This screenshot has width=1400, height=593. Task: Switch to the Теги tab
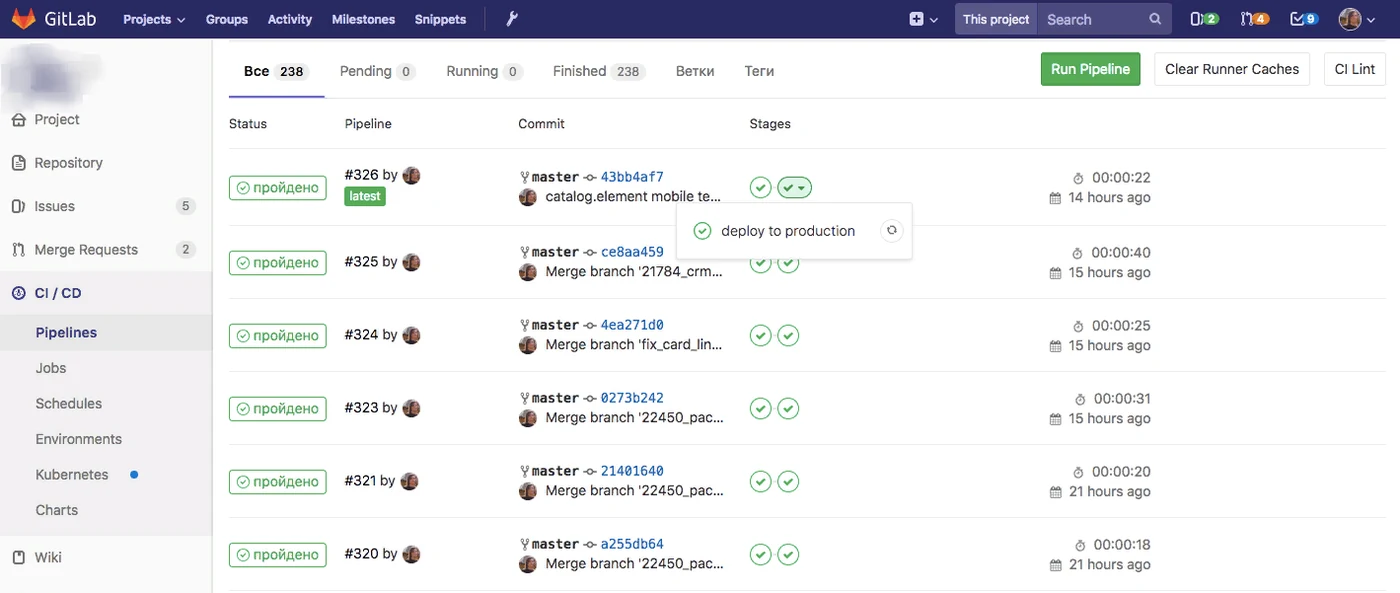pos(760,71)
